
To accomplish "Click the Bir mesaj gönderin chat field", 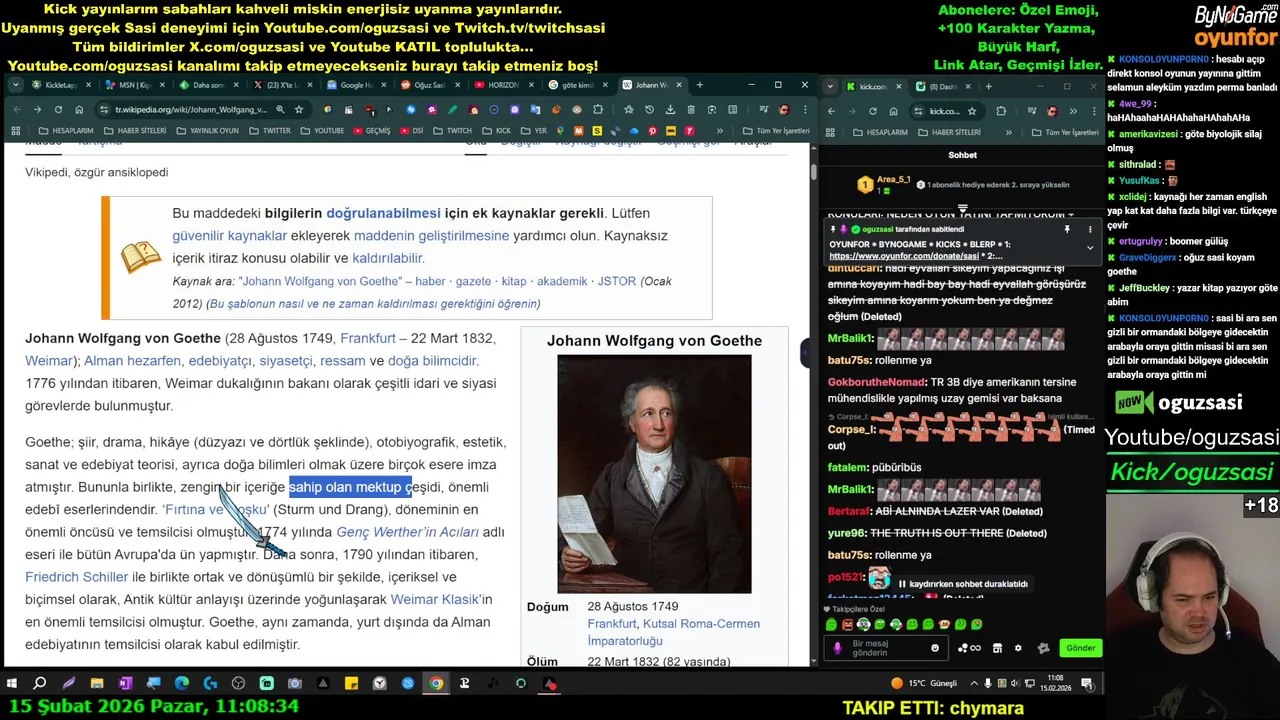I will 886,648.
